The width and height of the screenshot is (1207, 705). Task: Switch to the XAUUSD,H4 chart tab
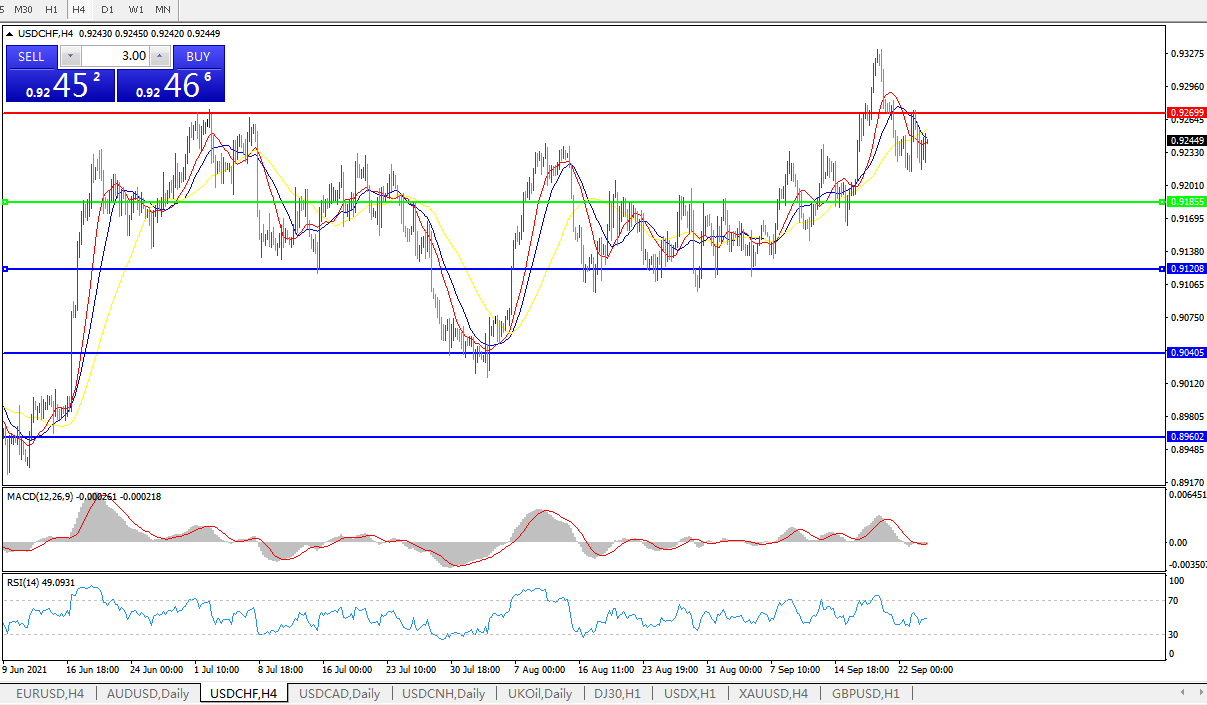[773, 693]
